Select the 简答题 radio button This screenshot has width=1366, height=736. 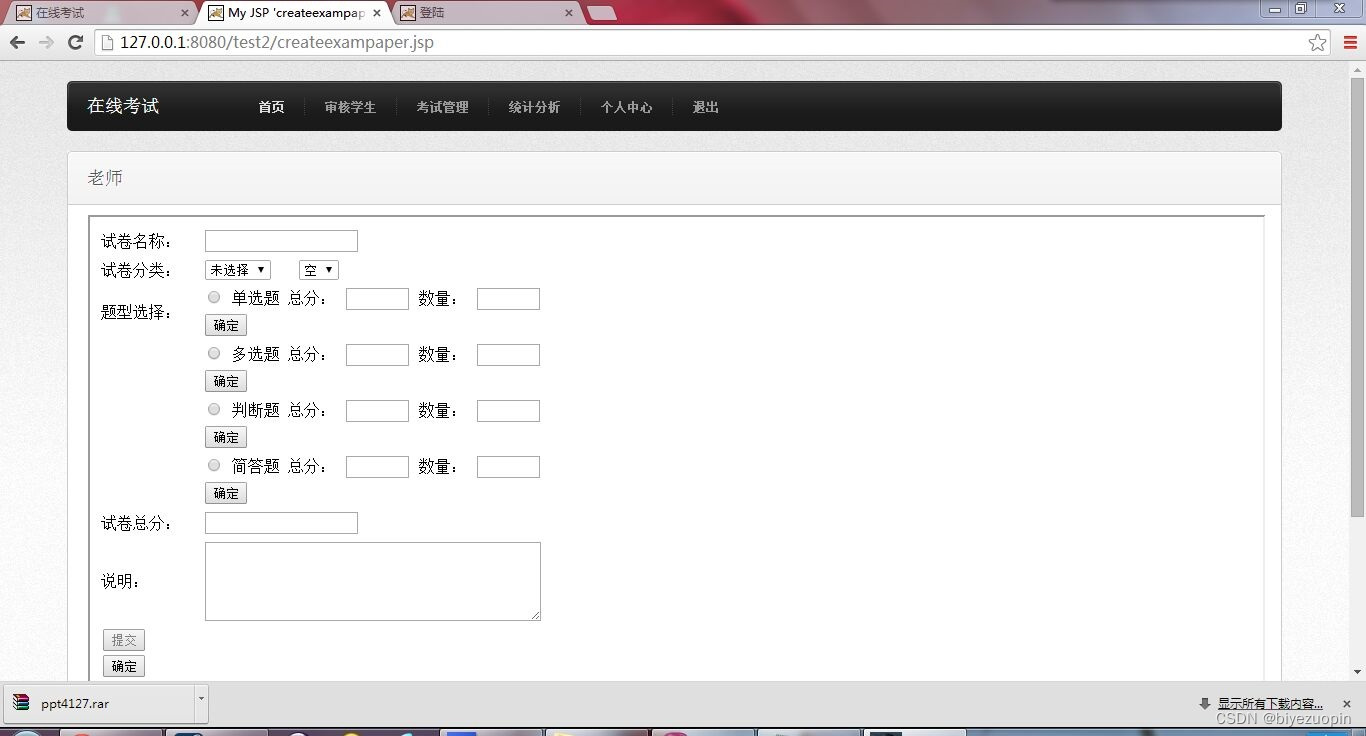(213, 464)
